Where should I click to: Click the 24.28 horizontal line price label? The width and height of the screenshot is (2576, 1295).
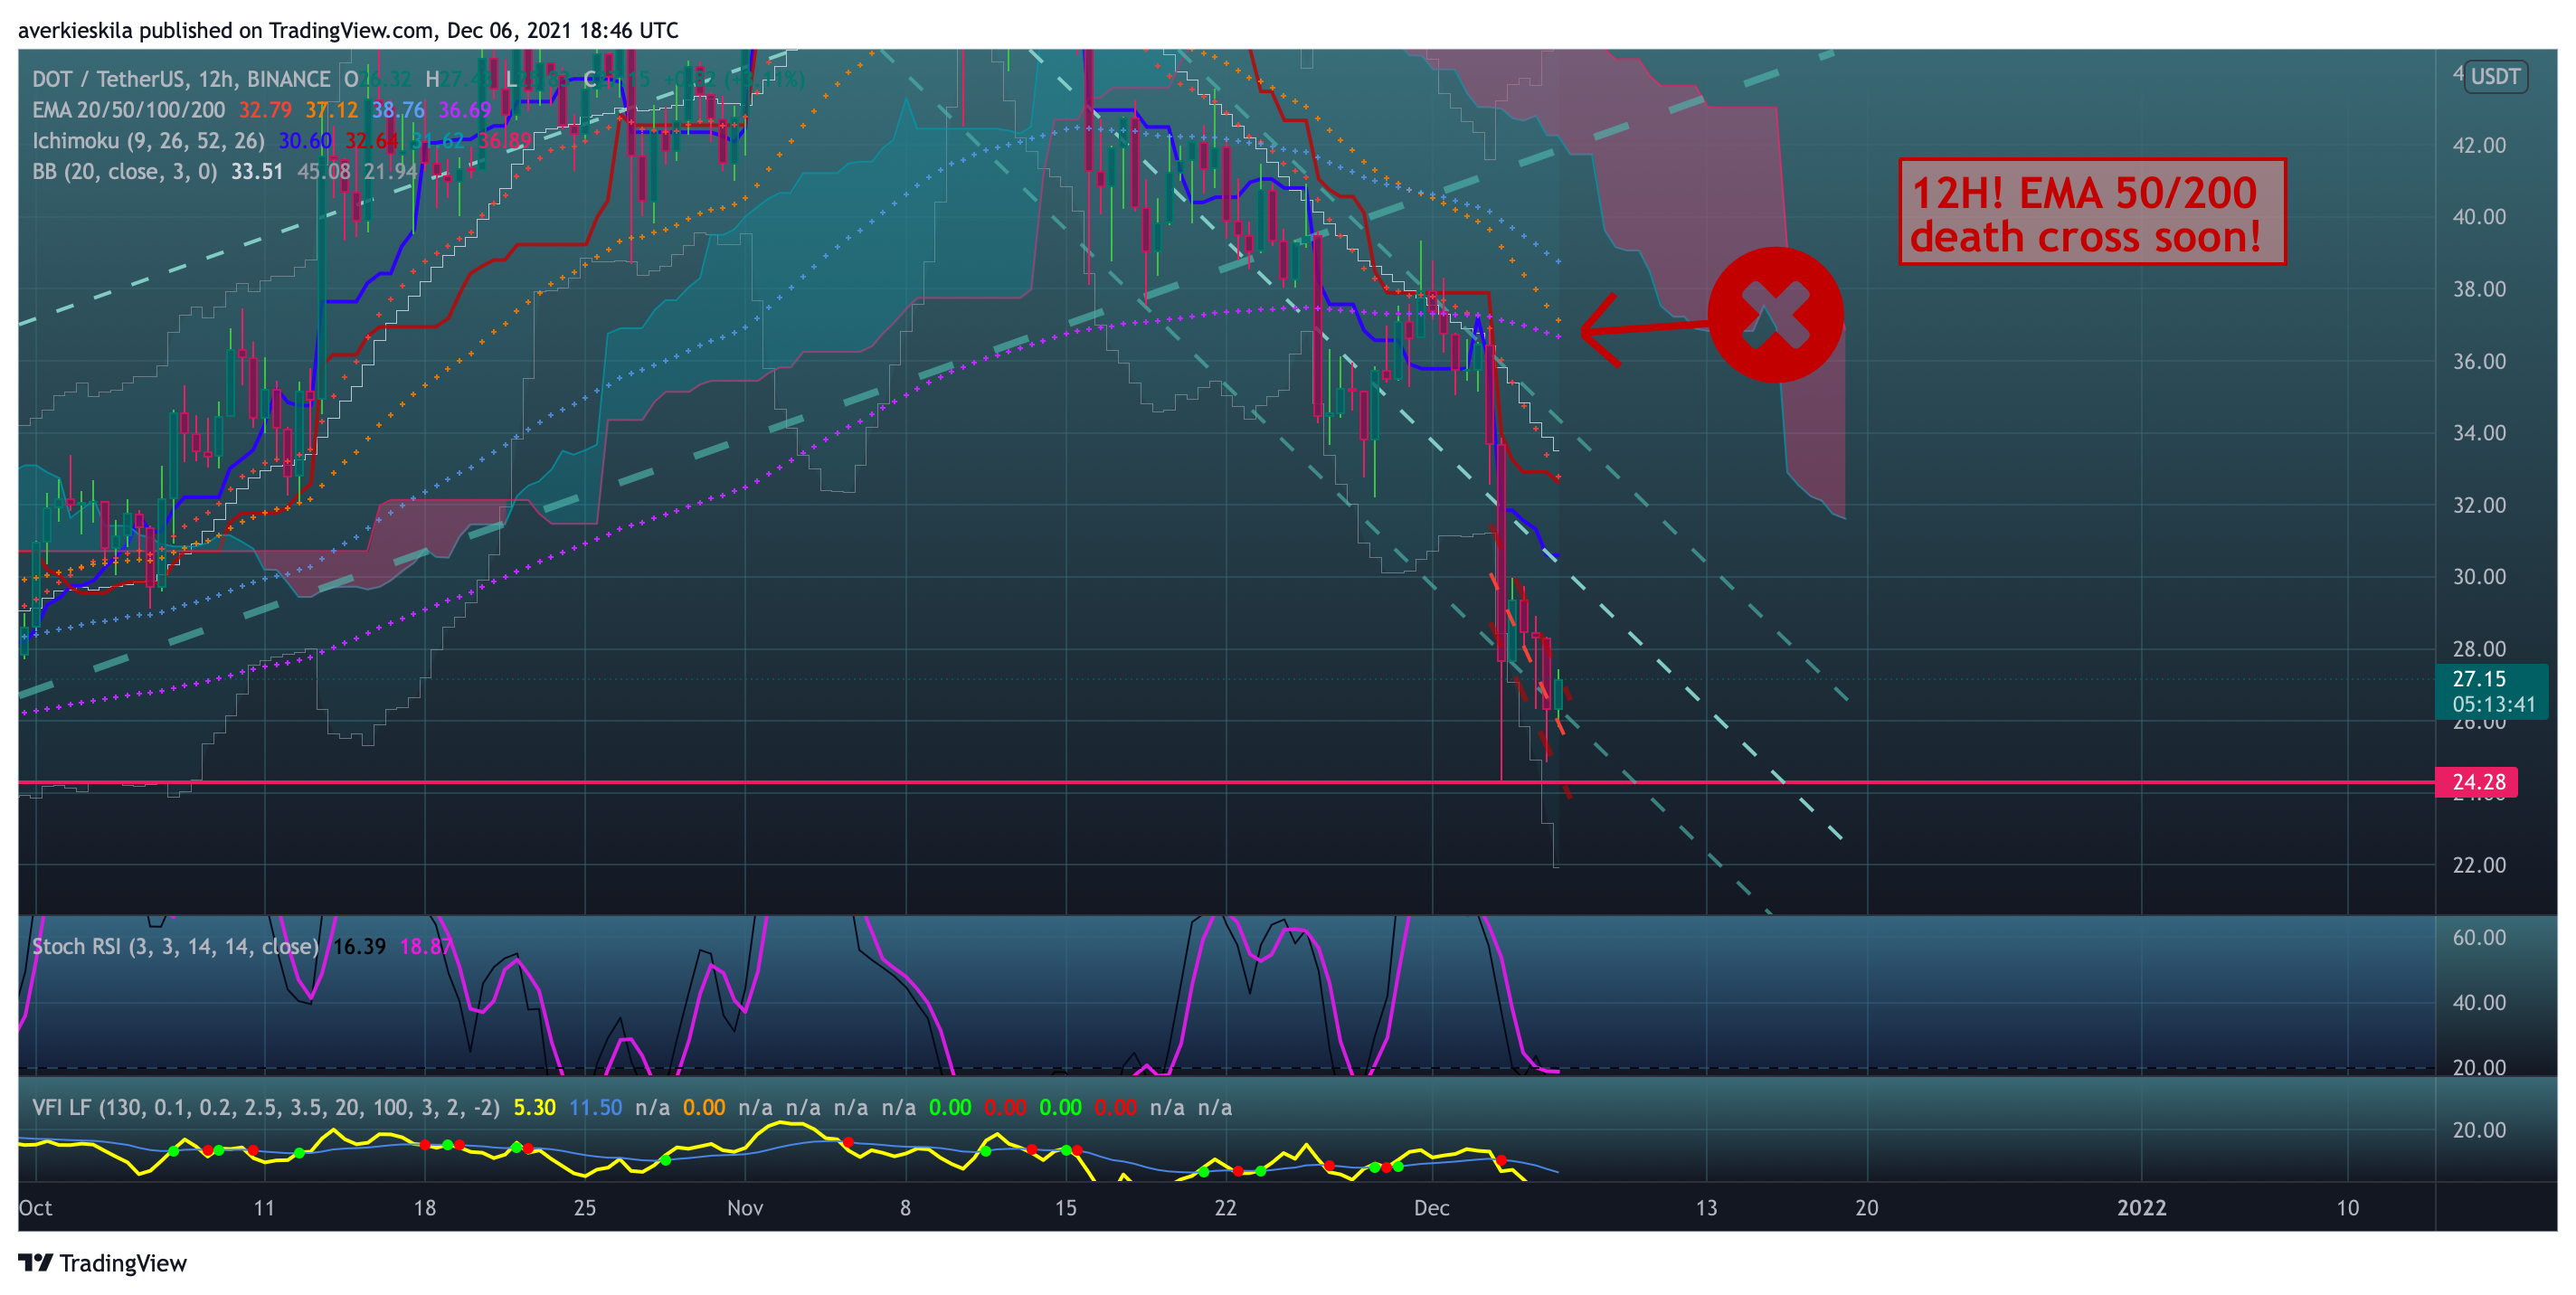click(2478, 782)
